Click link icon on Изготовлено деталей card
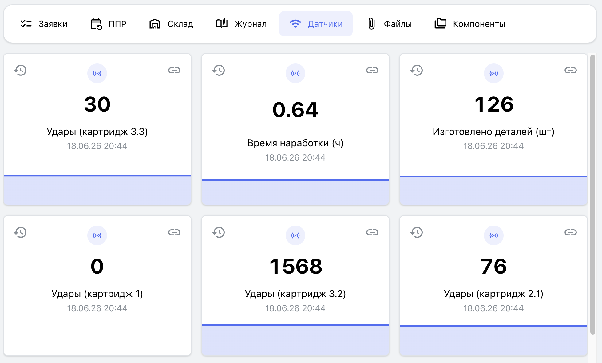 571,70
